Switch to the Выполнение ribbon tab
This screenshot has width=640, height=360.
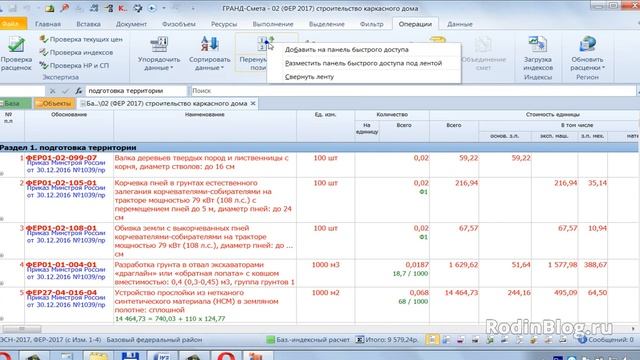[273, 24]
